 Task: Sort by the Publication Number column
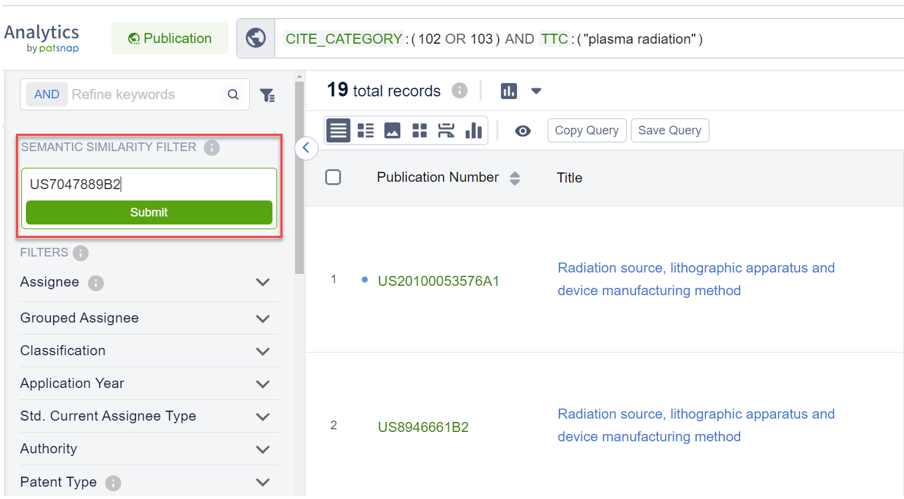tap(515, 178)
